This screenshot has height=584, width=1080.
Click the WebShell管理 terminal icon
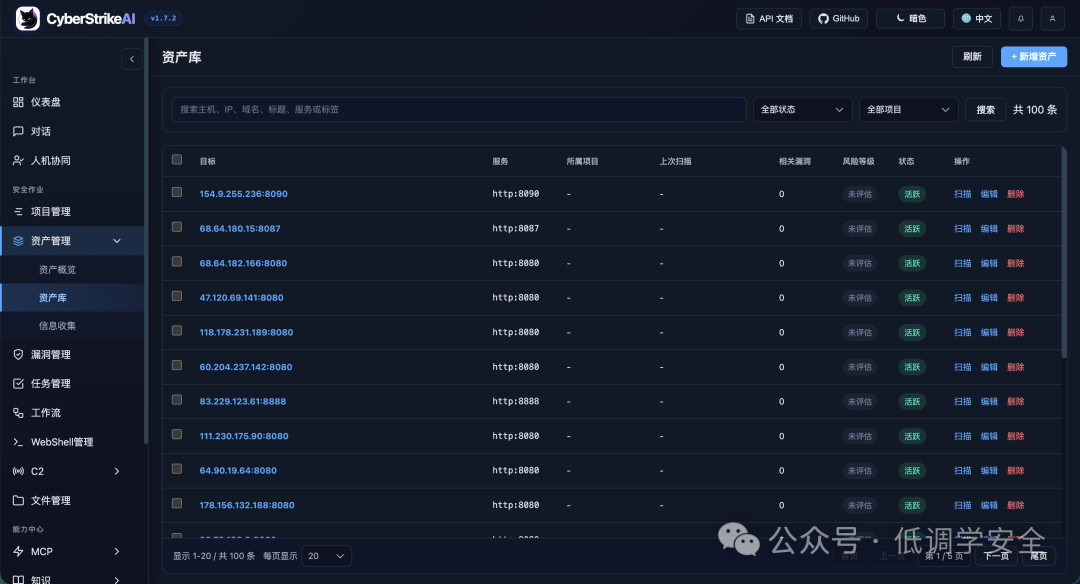[19, 442]
